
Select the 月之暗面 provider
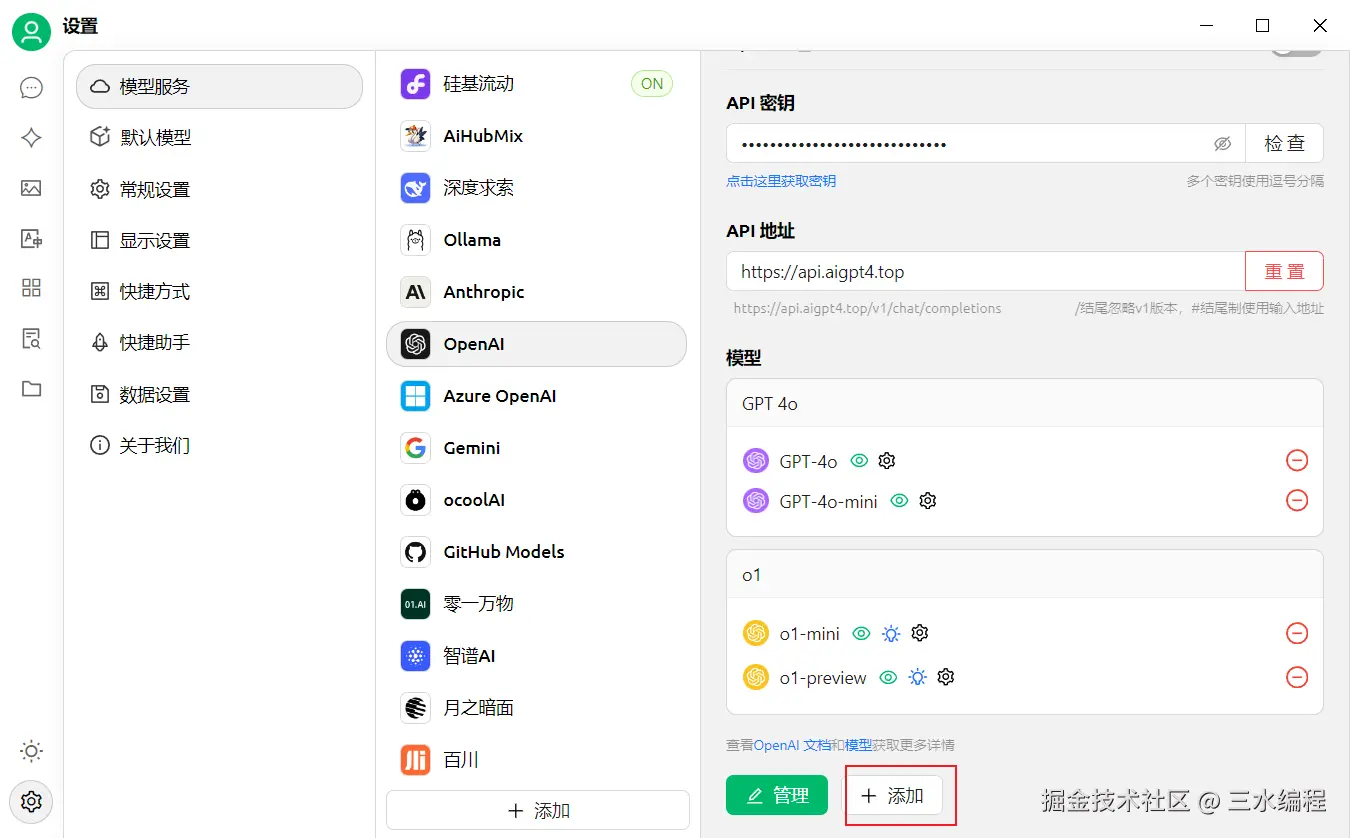click(x=537, y=708)
